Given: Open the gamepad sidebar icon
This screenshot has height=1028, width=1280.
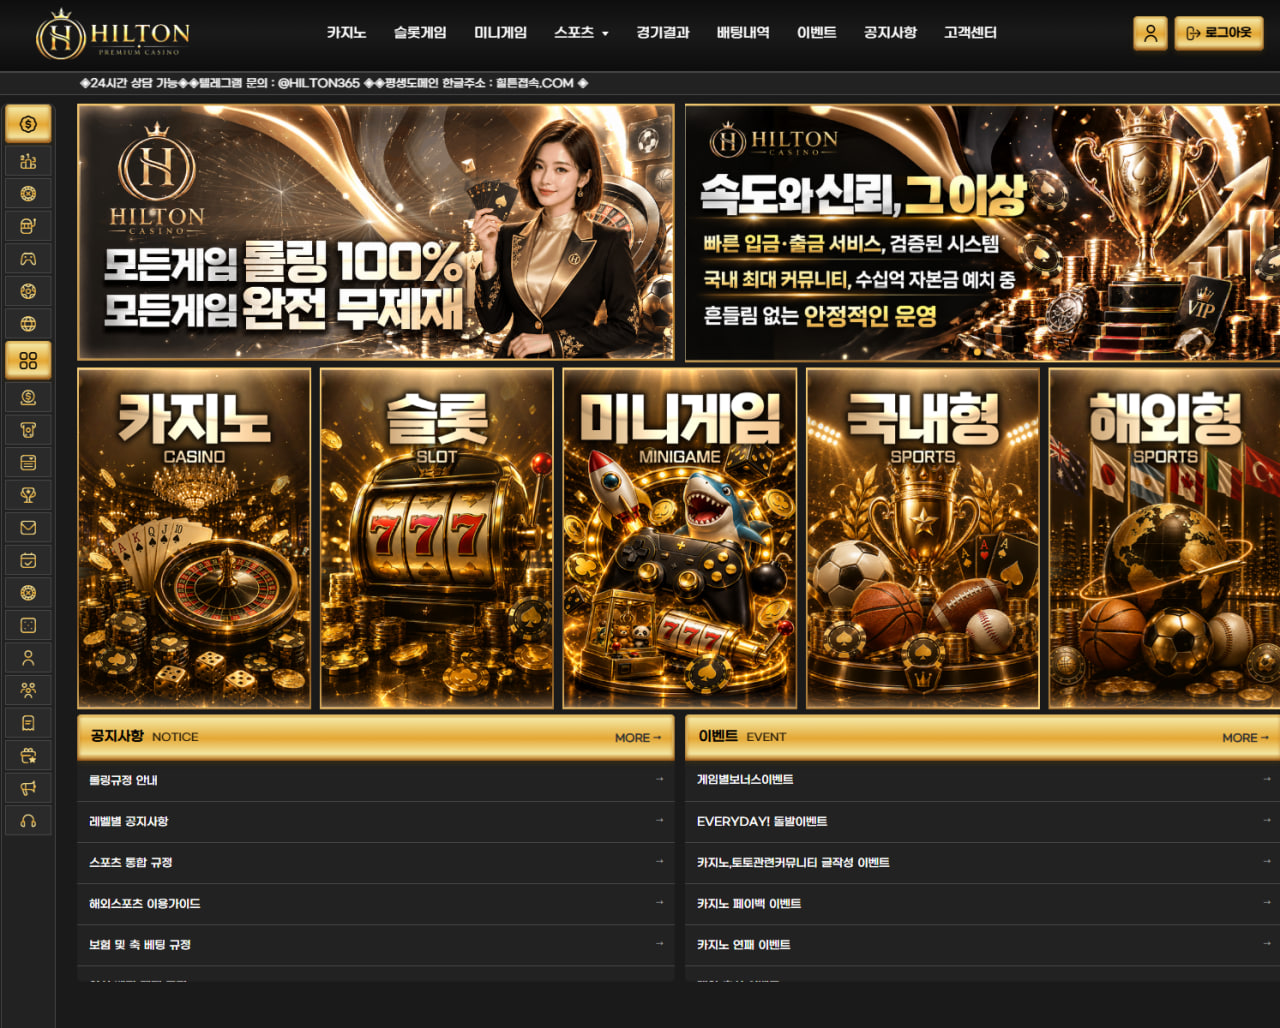Looking at the screenshot, I should 28,259.
